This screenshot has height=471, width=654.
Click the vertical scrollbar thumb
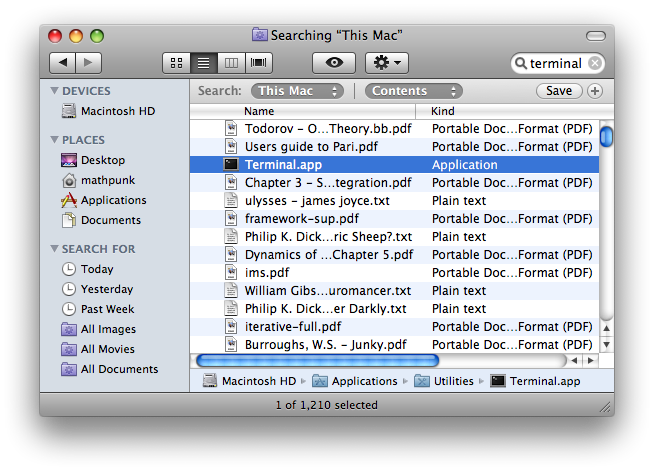click(606, 137)
